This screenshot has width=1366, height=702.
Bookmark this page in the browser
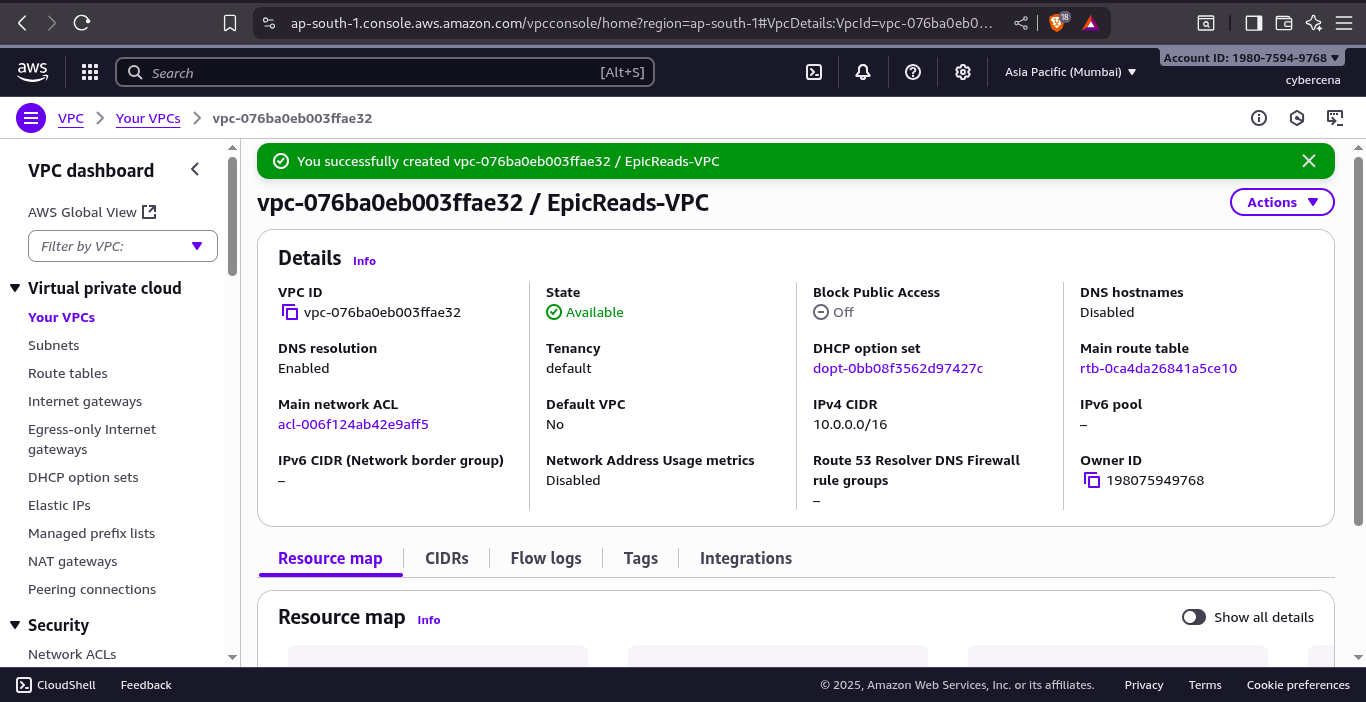[x=230, y=22]
